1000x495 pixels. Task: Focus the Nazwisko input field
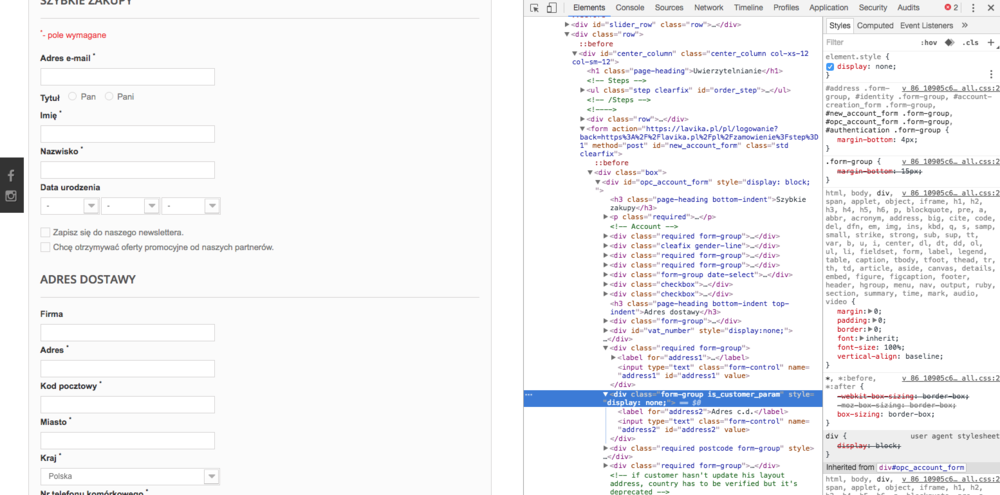coord(128,170)
